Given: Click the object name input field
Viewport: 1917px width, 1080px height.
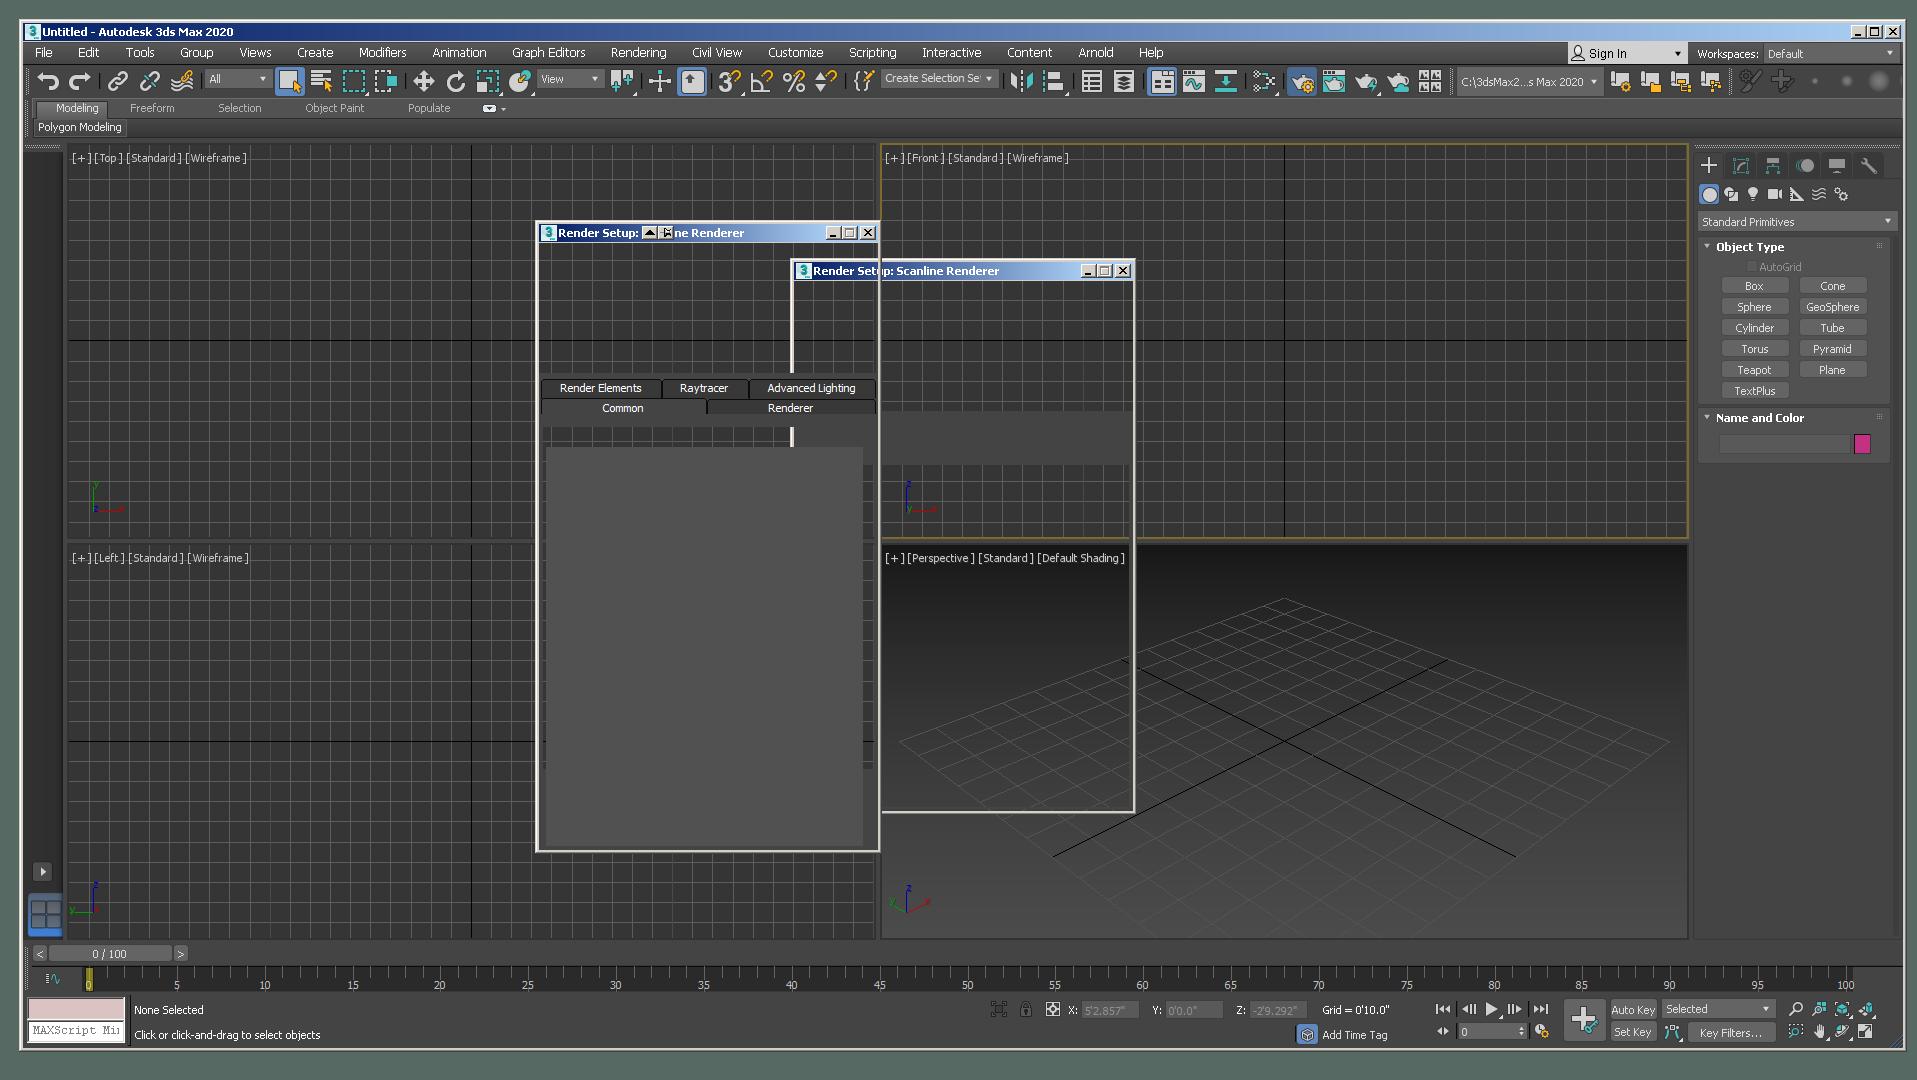Looking at the screenshot, I should click(1785, 444).
